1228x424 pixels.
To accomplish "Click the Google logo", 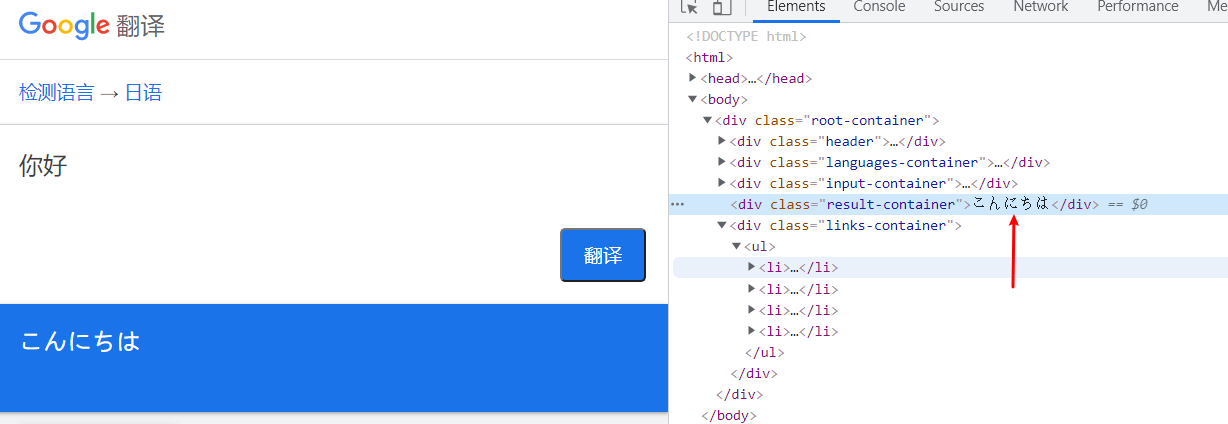I will click(64, 26).
